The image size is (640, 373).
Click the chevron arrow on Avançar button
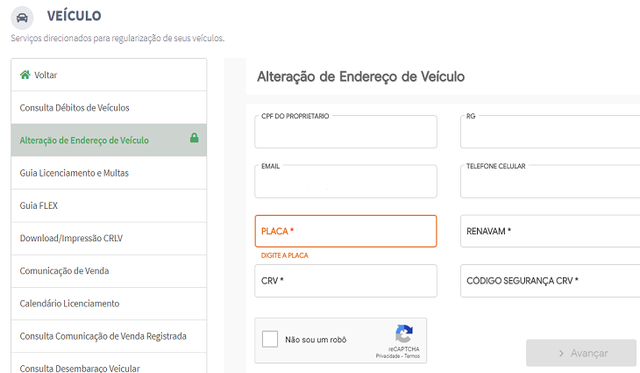(x=561, y=353)
